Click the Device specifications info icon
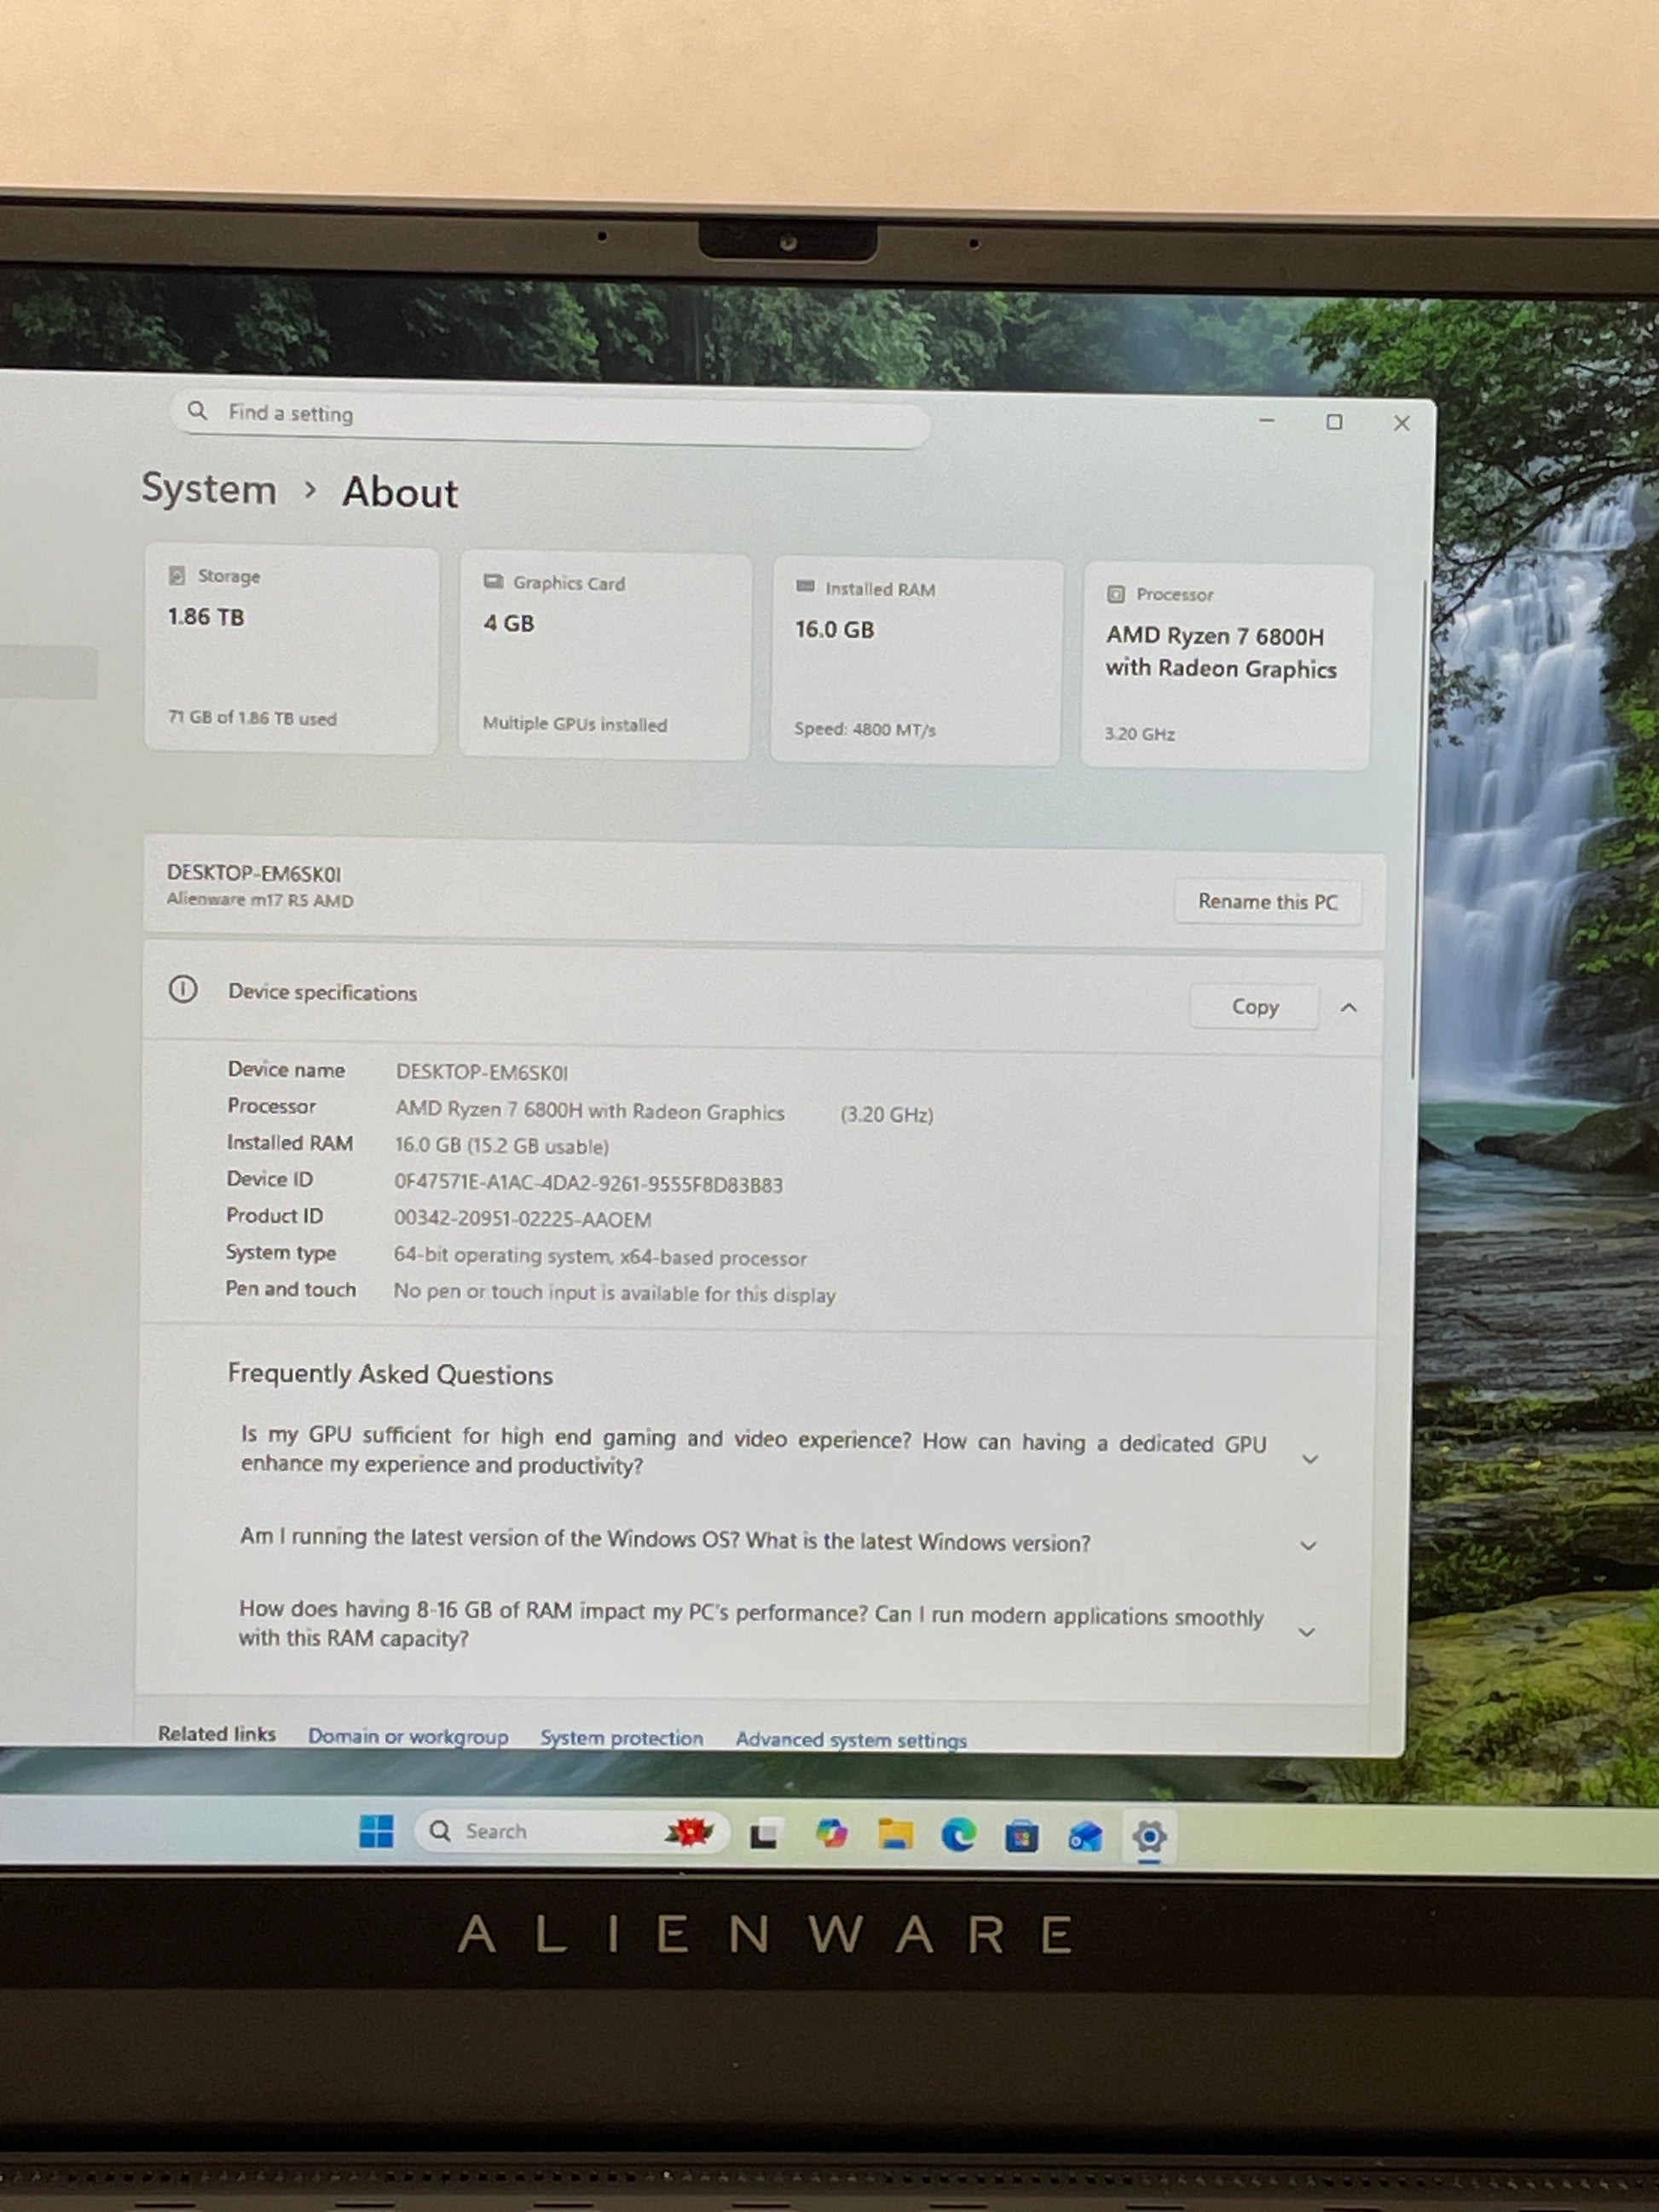Image resolution: width=1659 pixels, height=2212 pixels. 183,990
